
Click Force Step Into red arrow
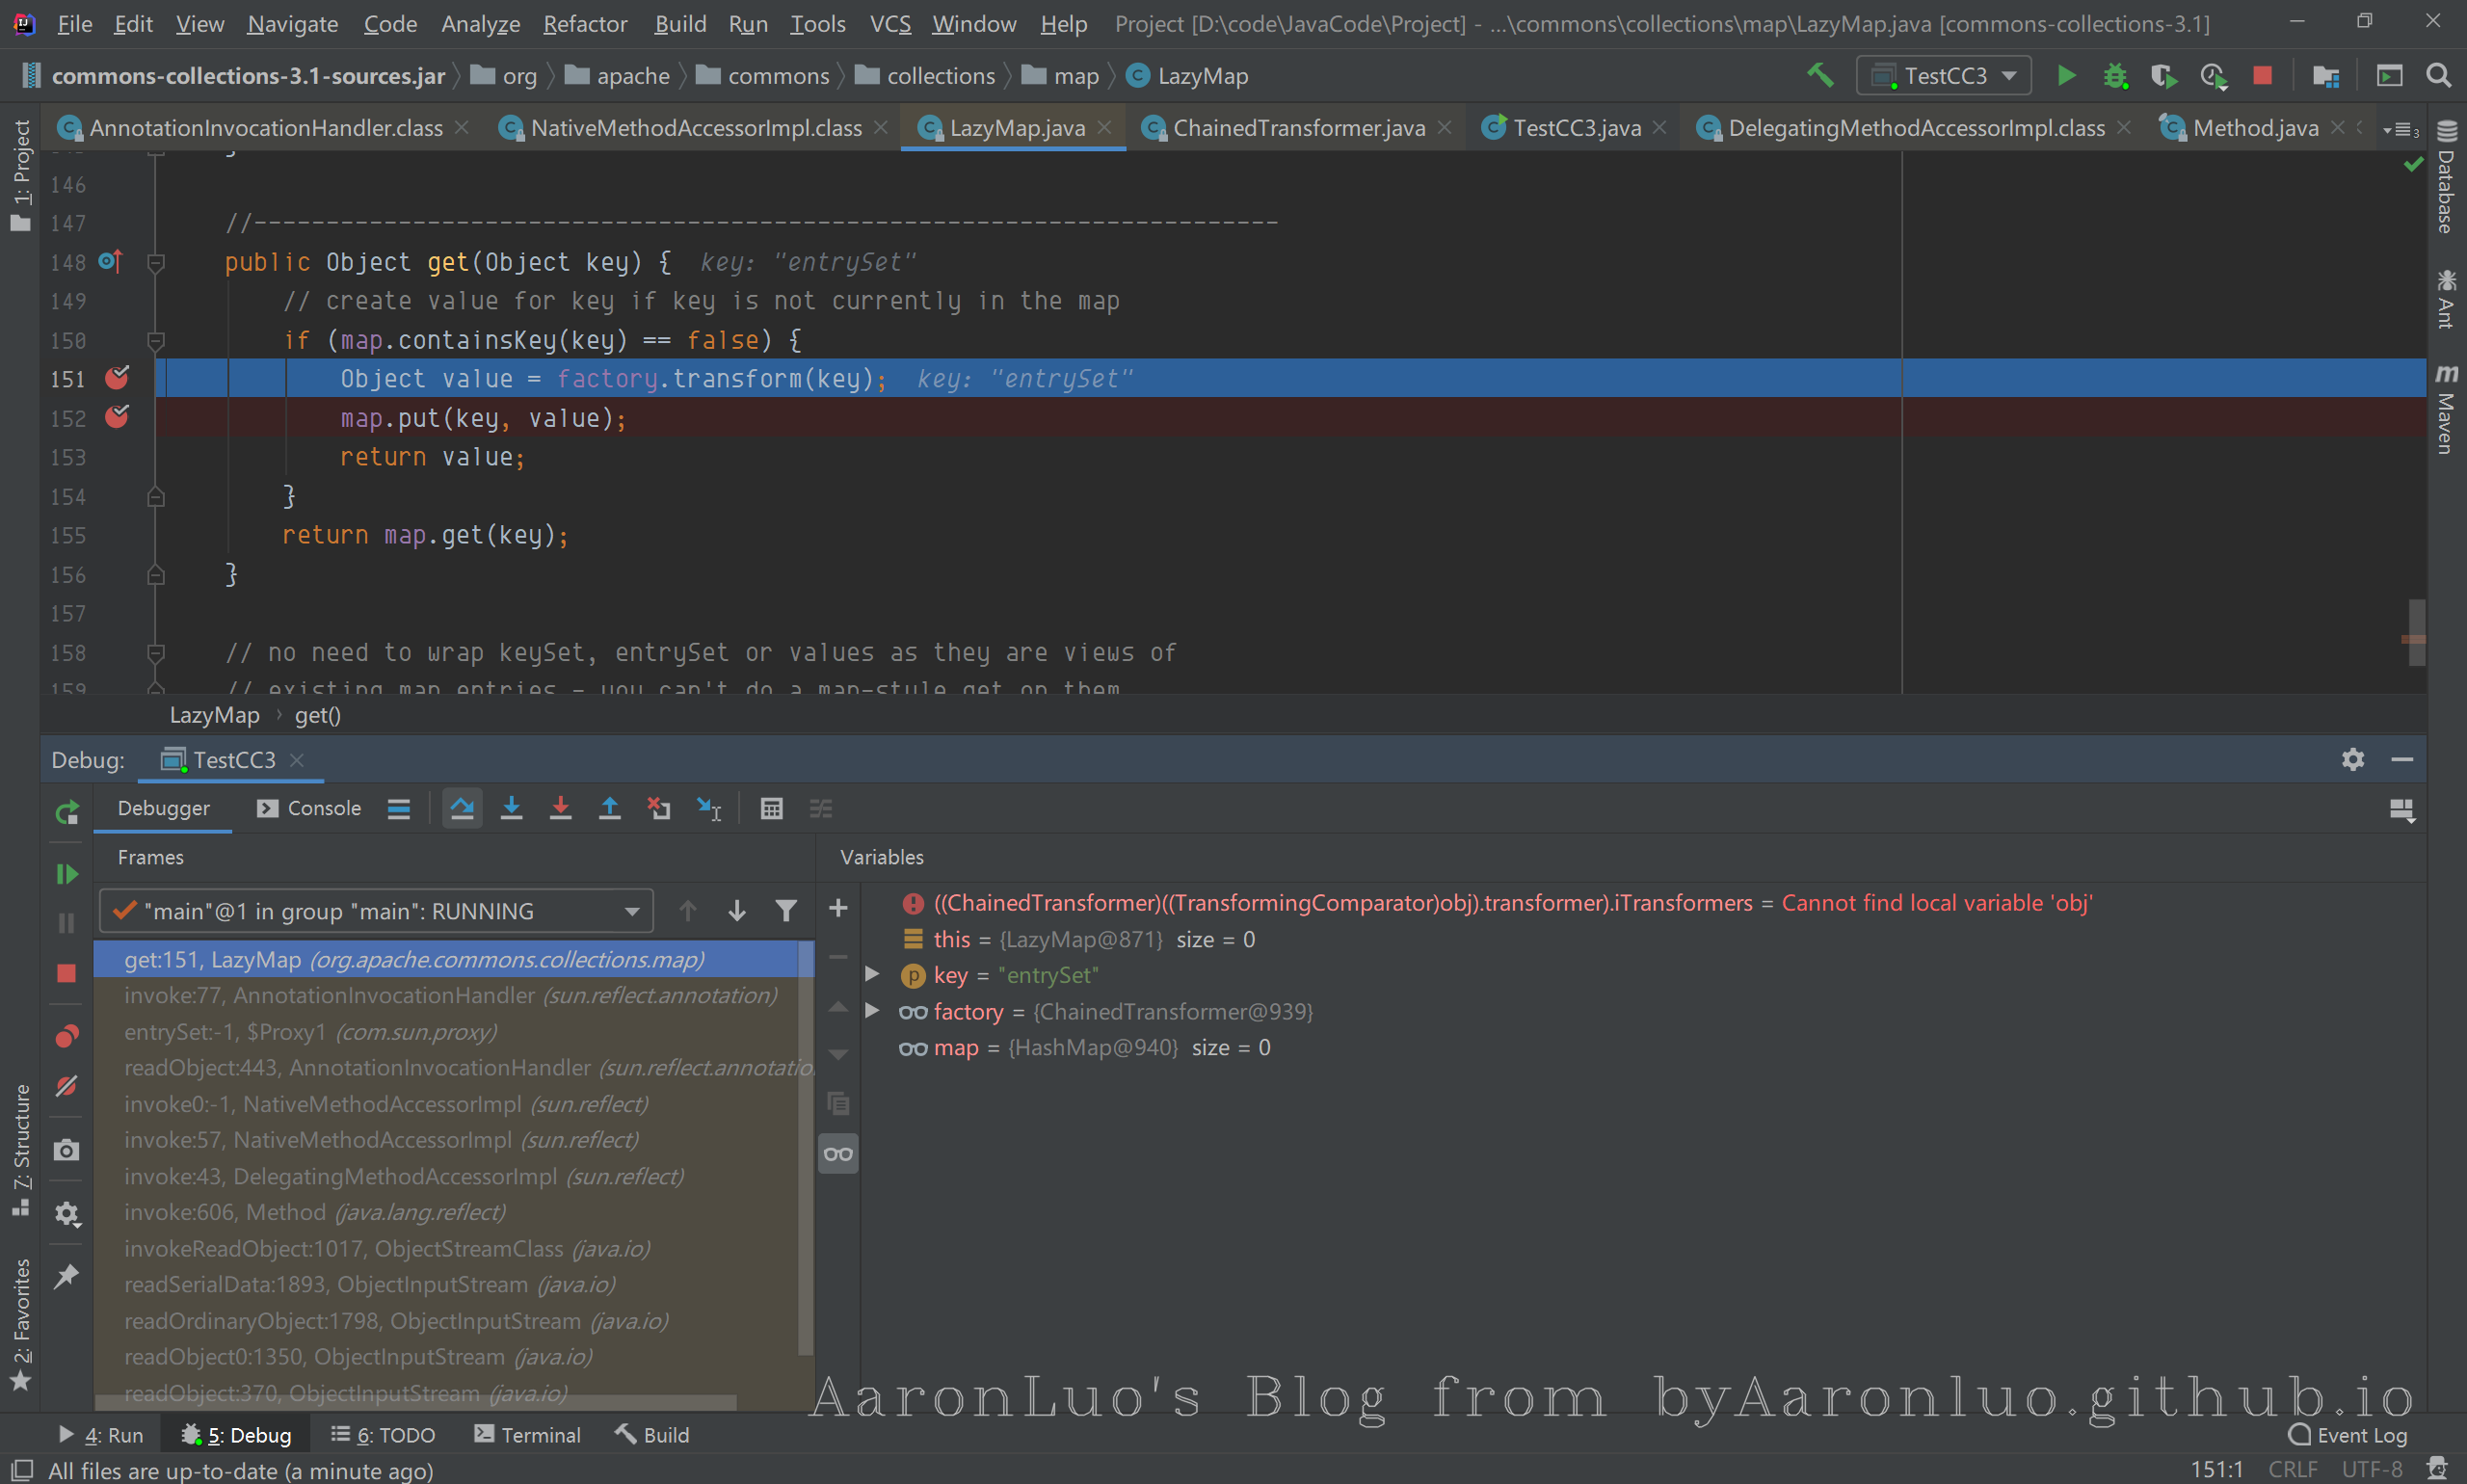pos(560,808)
